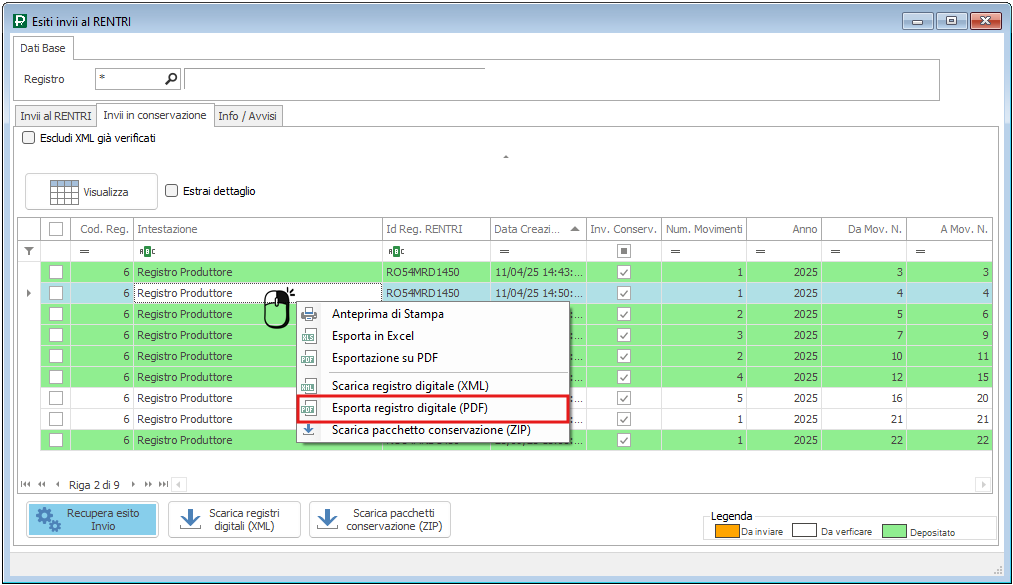Viewport: 1013px width, 585px height.
Task: Click the PDF icon next to Esportazione su PDF
Action: [310, 358]
